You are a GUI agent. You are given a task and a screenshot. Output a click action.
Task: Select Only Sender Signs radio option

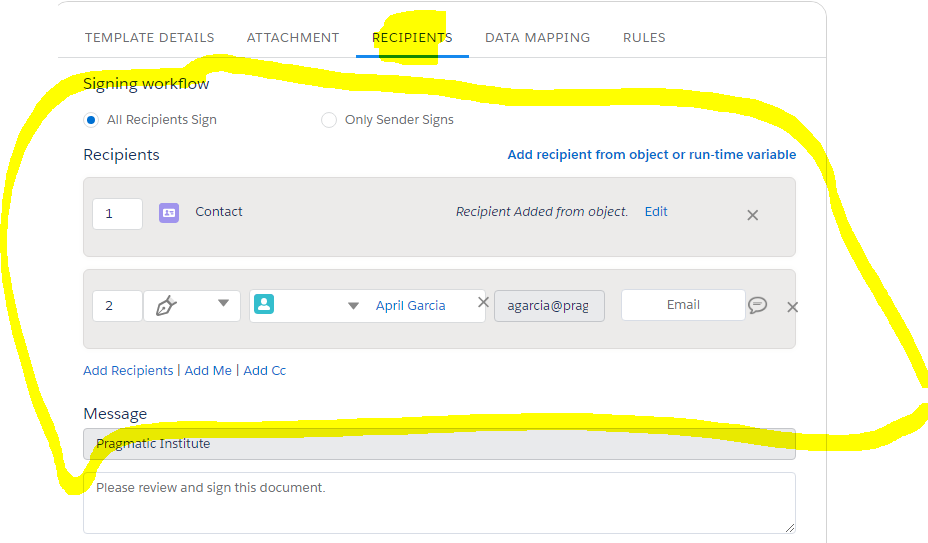pyautogui.click(x=328, y=120)
